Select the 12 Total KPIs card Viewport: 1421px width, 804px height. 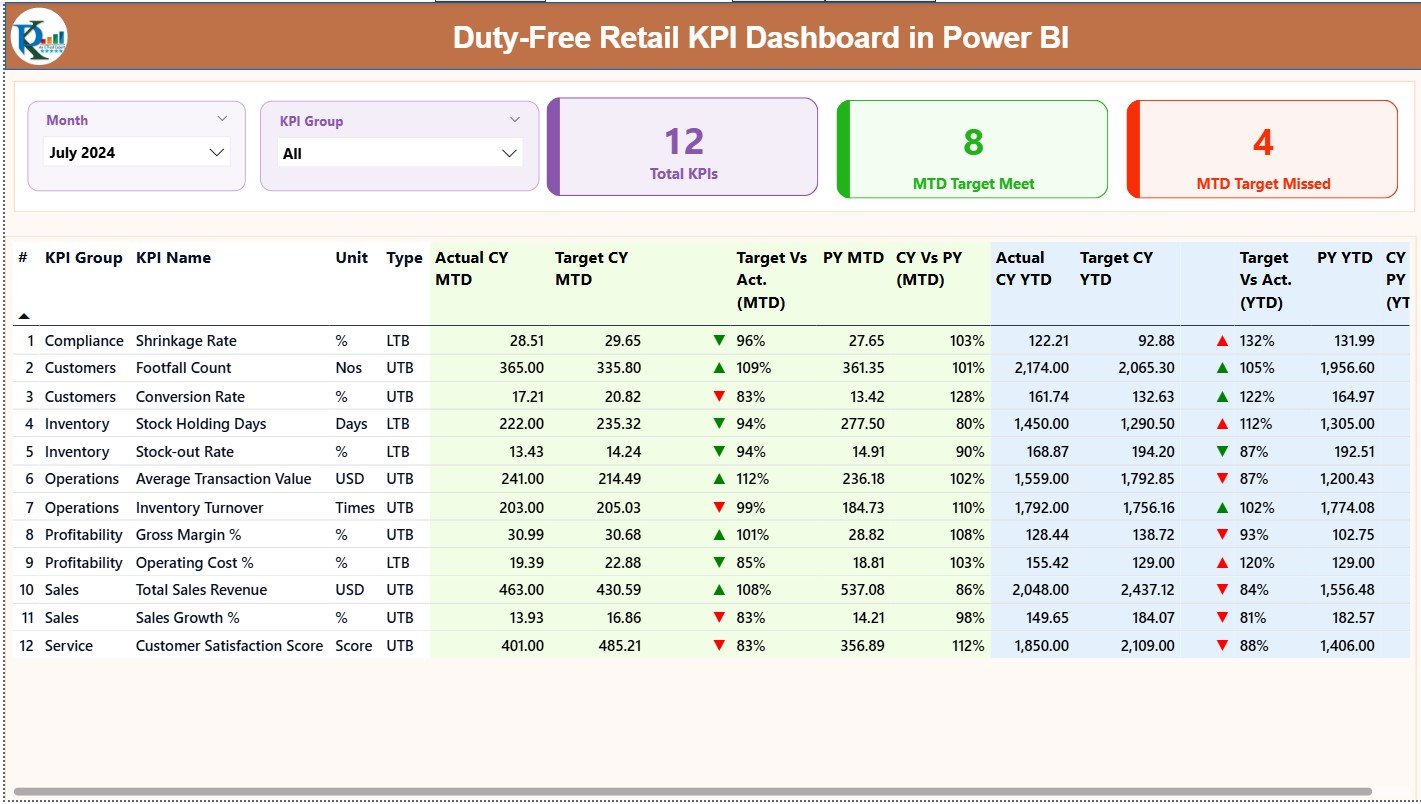(682, 146)
